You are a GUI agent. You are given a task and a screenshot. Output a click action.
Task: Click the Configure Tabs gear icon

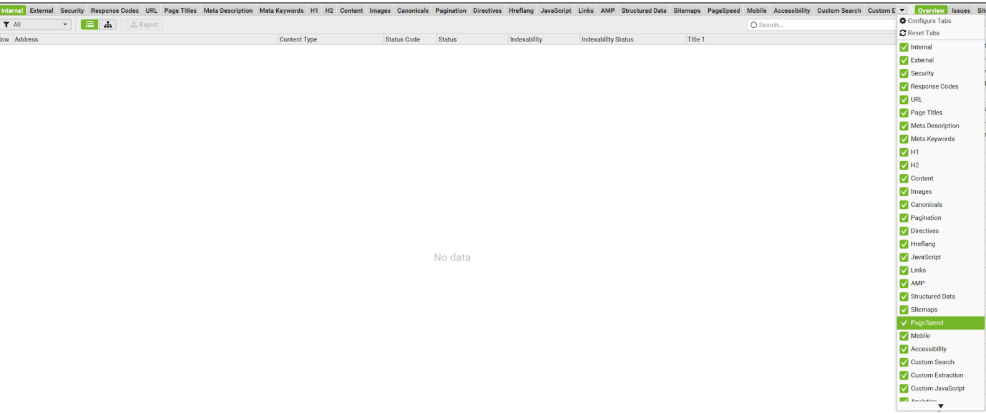904,21
